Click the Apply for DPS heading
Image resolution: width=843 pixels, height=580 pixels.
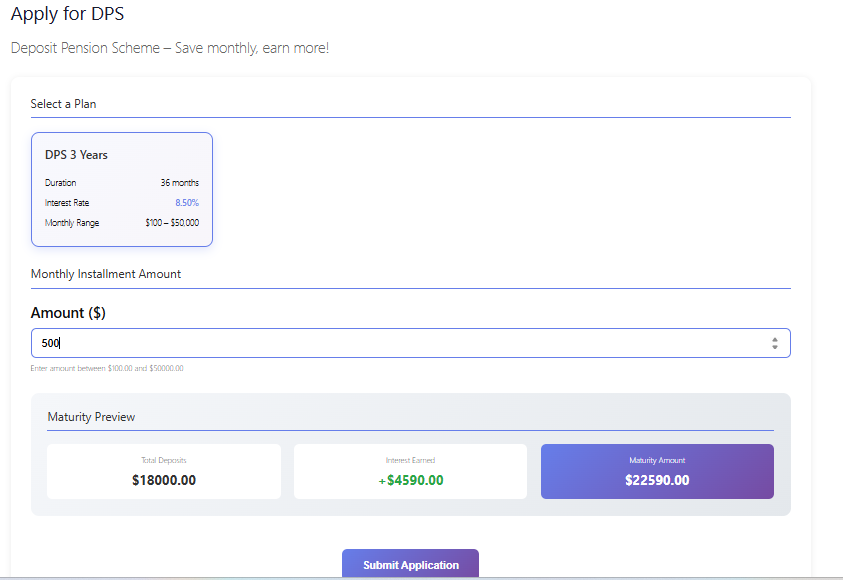(x=67, y=14)
